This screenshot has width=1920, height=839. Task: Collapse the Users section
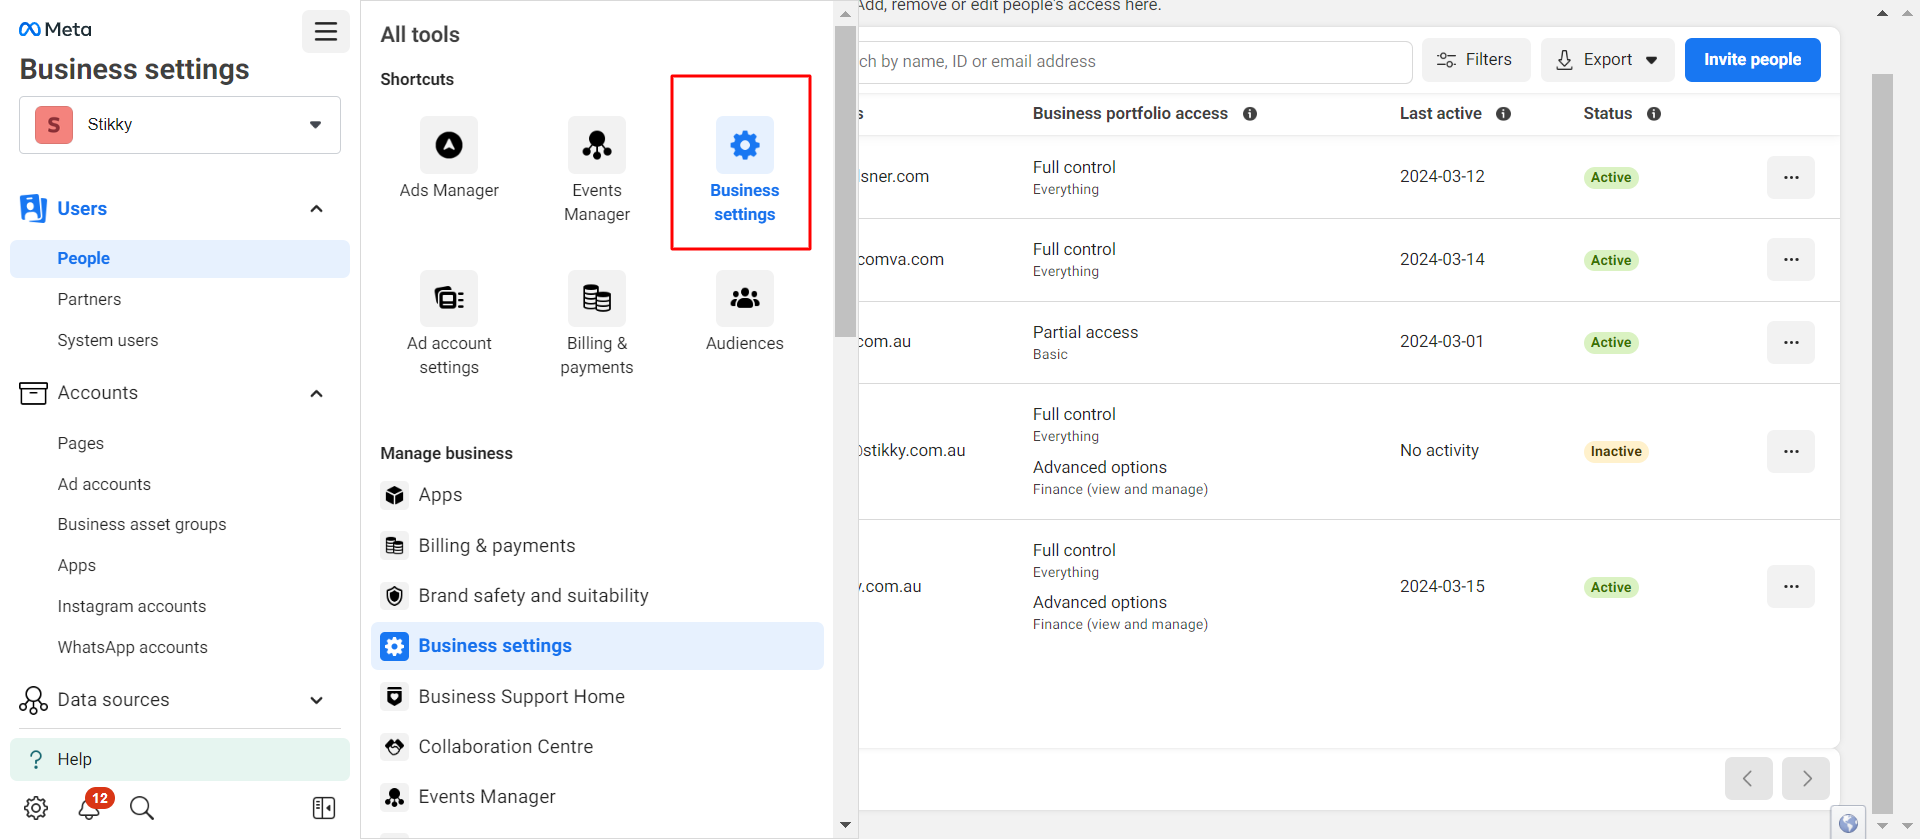coord(316,209)
